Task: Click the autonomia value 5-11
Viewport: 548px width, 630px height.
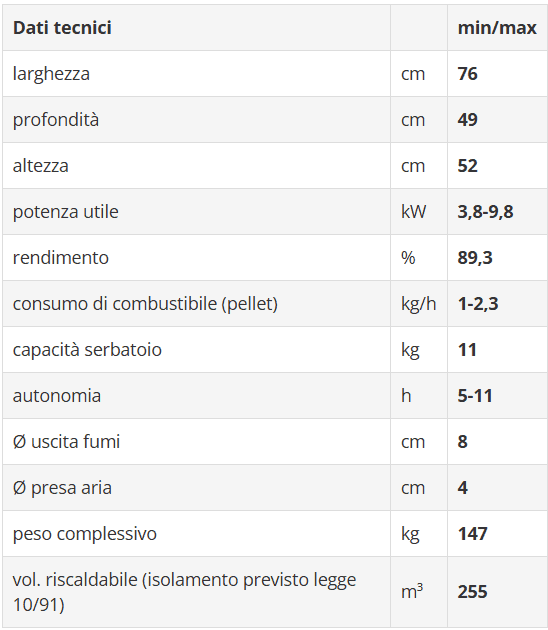Action: coord(475,396)
